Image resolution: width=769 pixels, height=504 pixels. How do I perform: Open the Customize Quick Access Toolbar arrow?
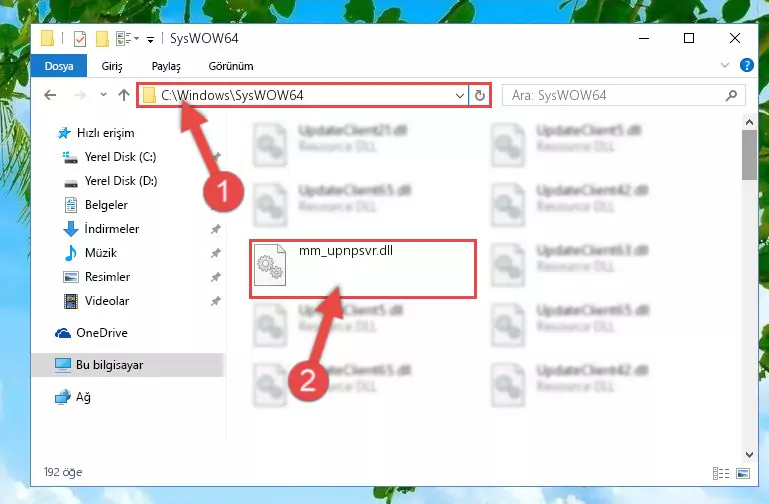pyautogui.click(x=151, y=39)
